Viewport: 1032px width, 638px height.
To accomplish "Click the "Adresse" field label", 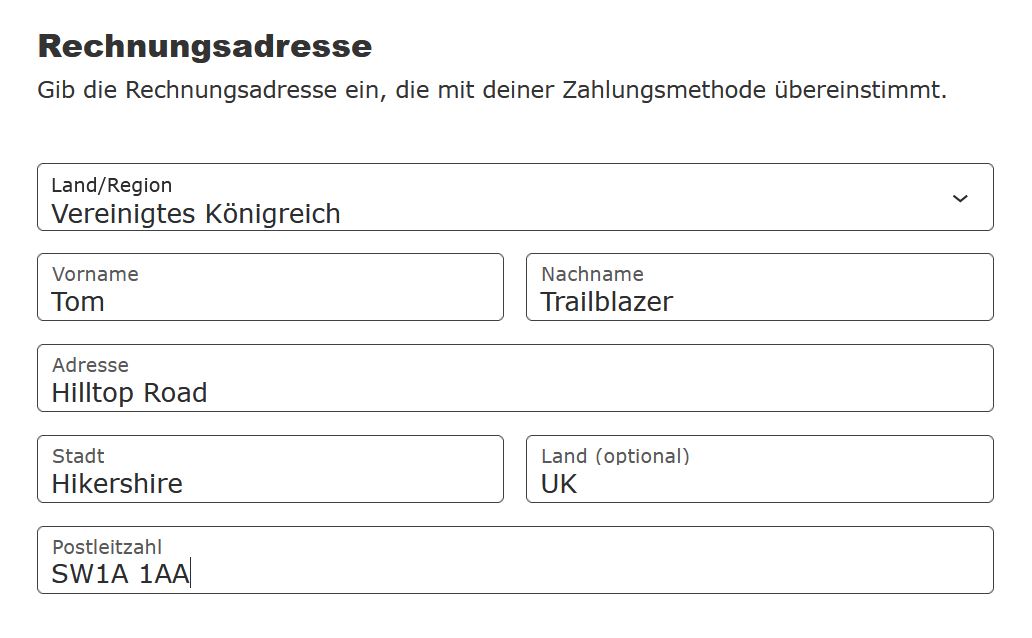I will click(90, 365).
